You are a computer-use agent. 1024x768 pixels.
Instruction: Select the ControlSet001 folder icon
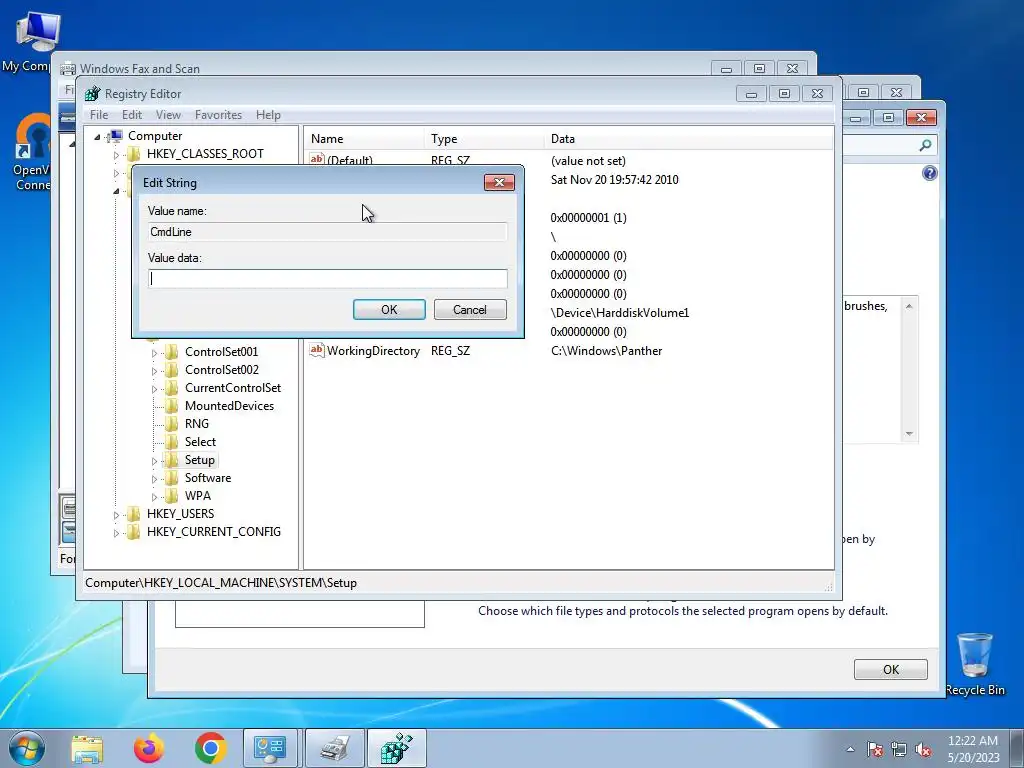(x=171, y=352)
